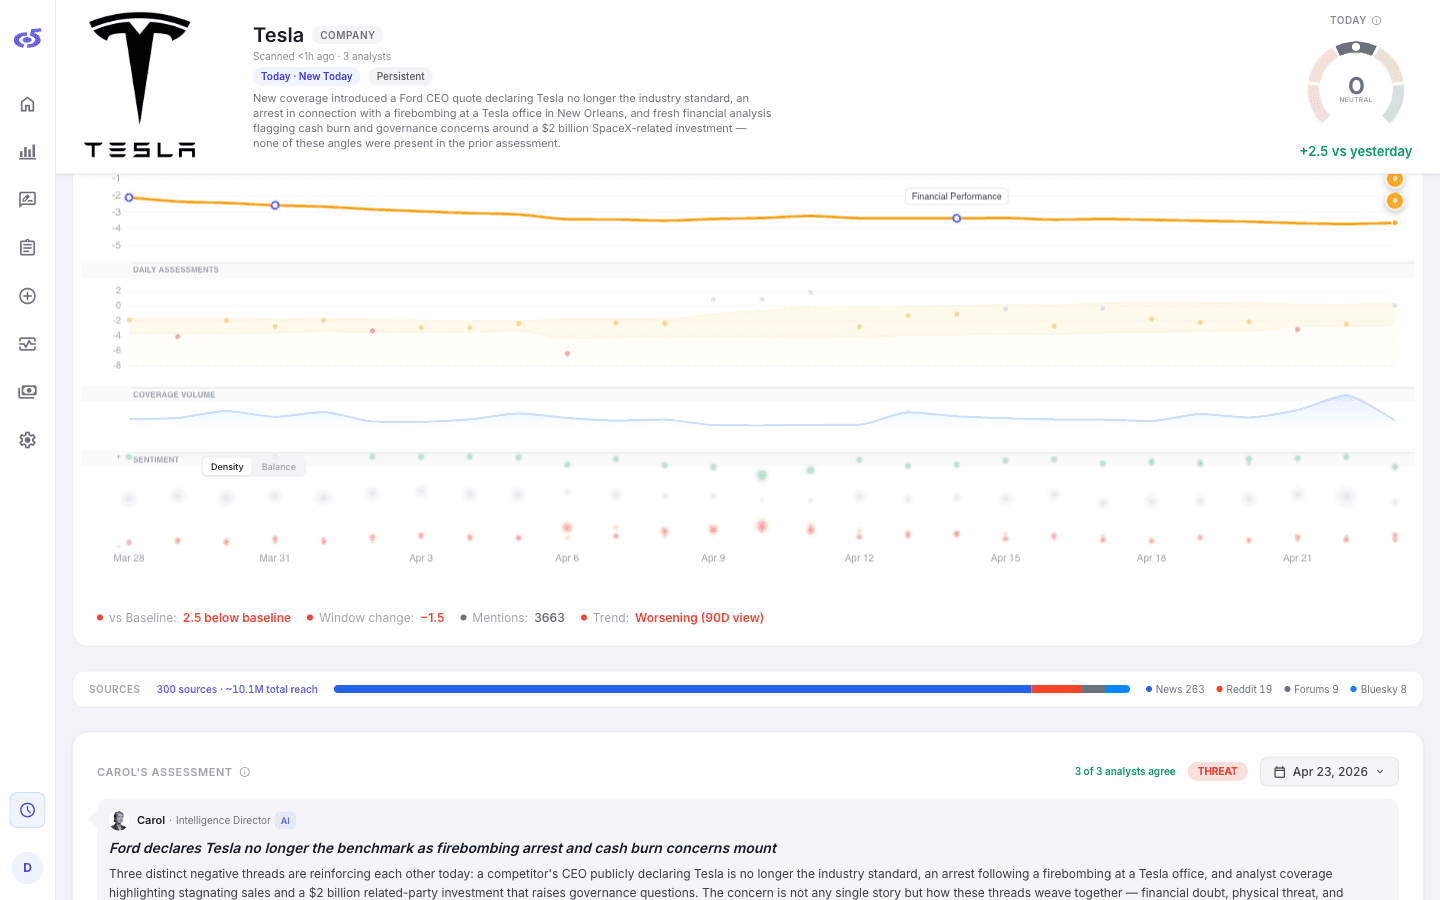The height and width of the screenshot is (900, 1440).
Task: Click the D user avatar
Action: (x=27, y=868)
